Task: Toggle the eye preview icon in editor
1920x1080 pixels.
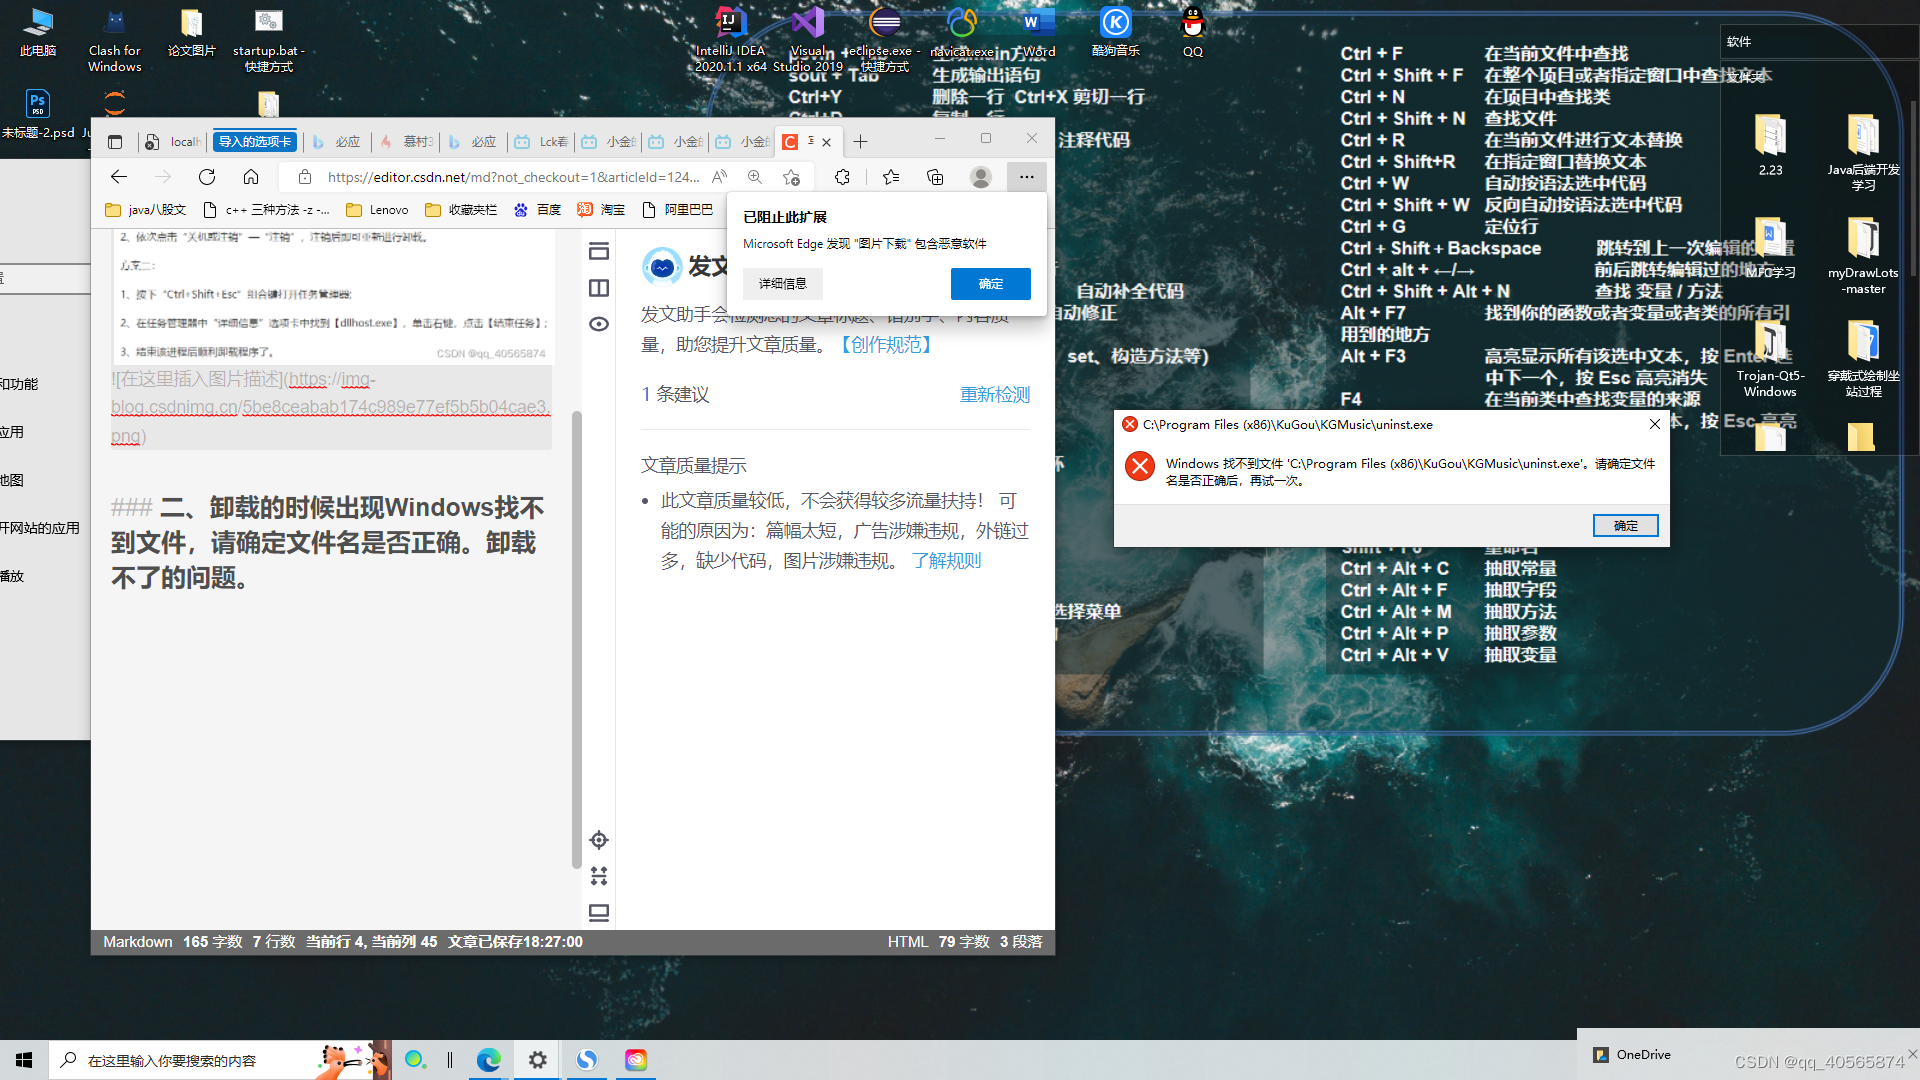Action: click(599, 324)
